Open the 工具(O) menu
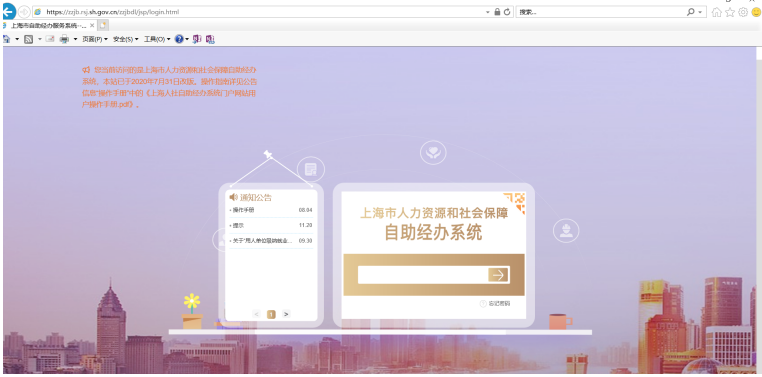Image resolution: width=762 pixels, height=377 pixels. point(157,39)
